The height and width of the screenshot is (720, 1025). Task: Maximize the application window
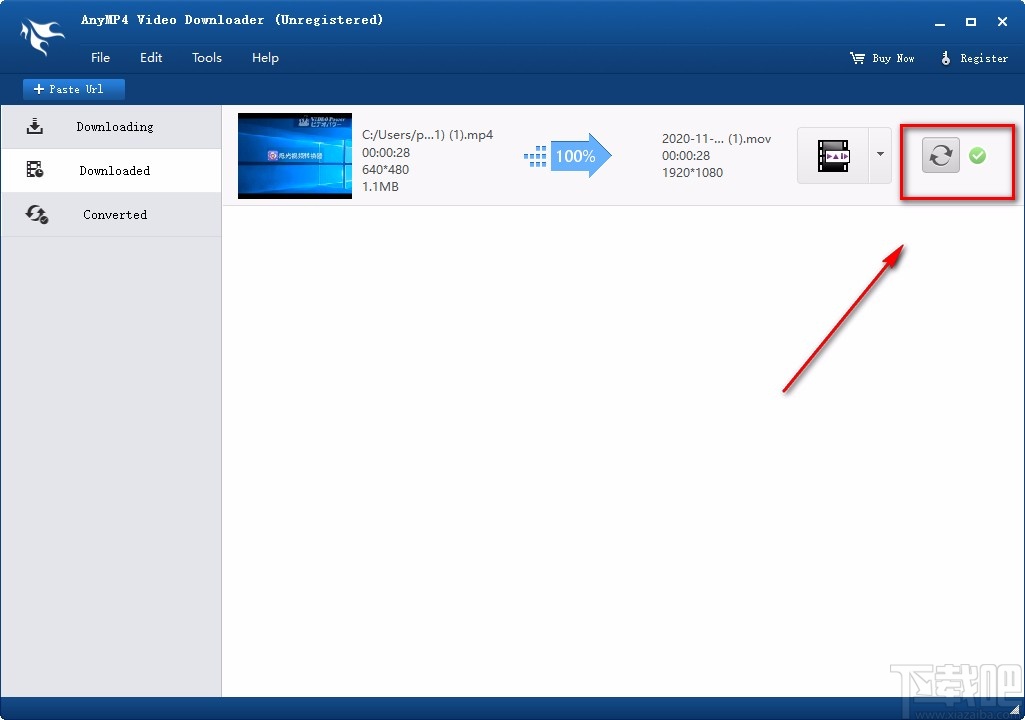click(x=971, y=22)
